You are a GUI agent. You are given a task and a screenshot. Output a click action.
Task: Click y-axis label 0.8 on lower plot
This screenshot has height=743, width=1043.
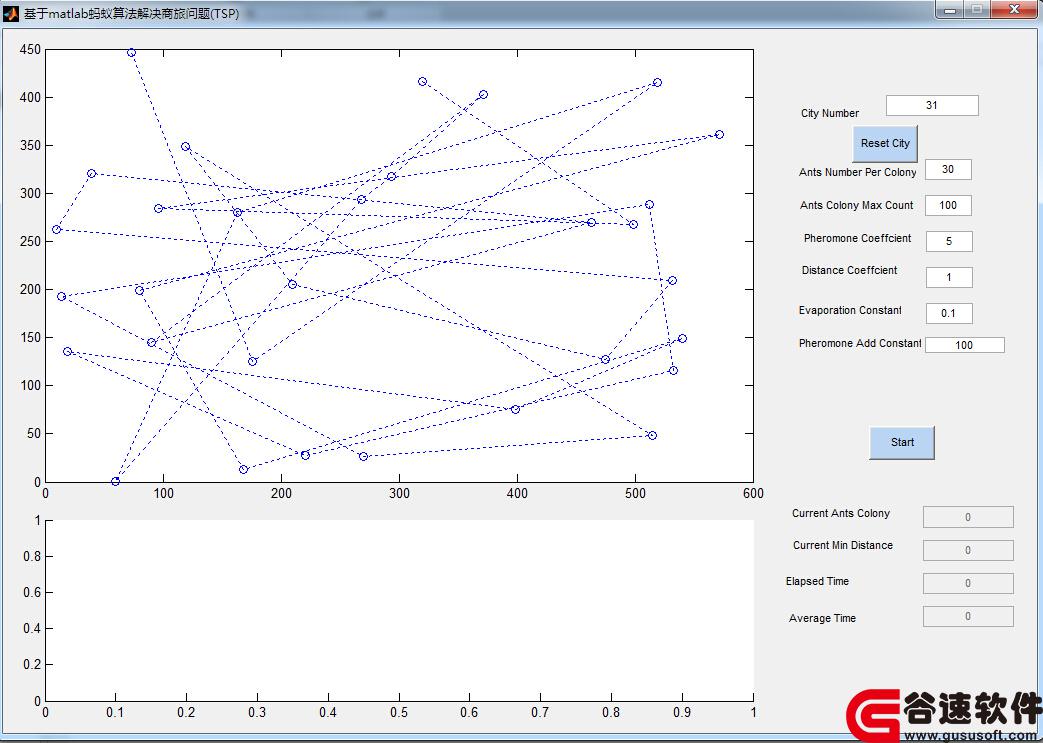click(x=32, y=556)
